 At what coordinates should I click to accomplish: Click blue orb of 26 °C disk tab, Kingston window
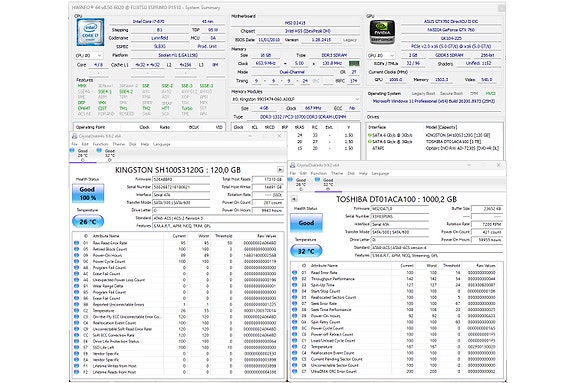(x=72, y=150)
